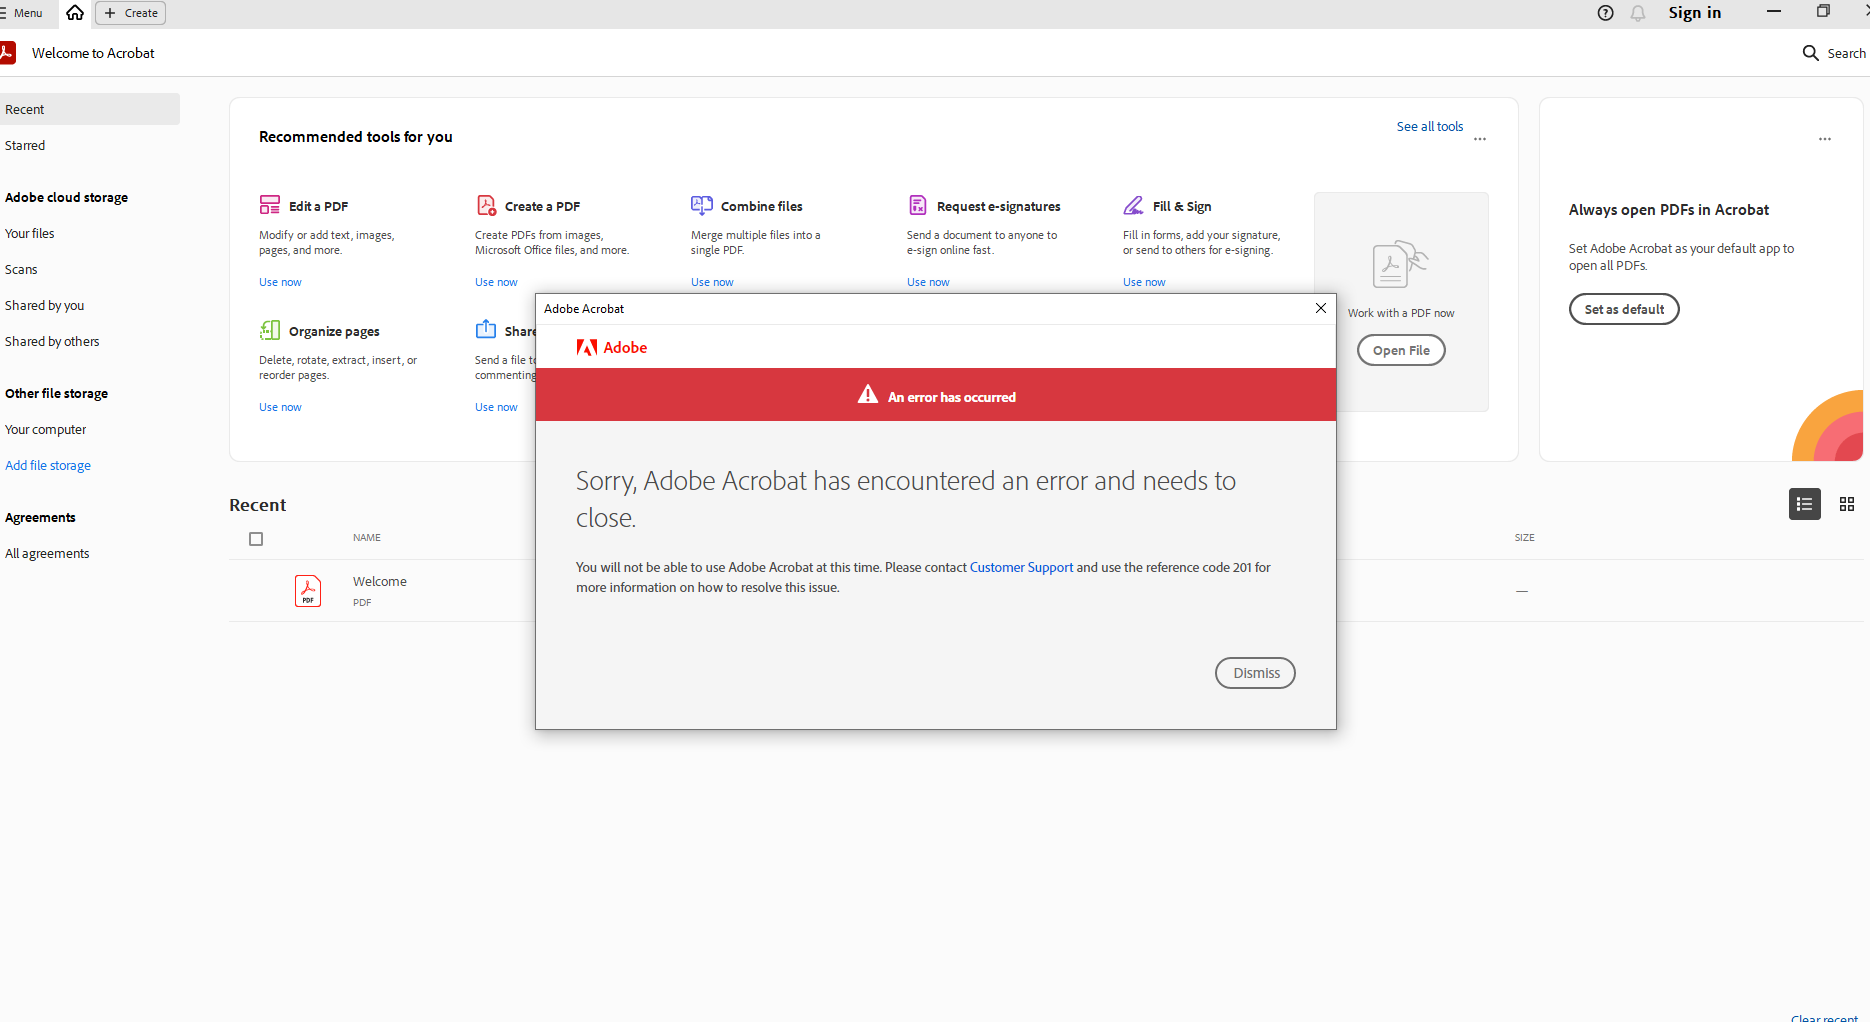Click the Request e-signatures icon
The height and width of the screenshot is (1022, 1870).
coord(917,205)
